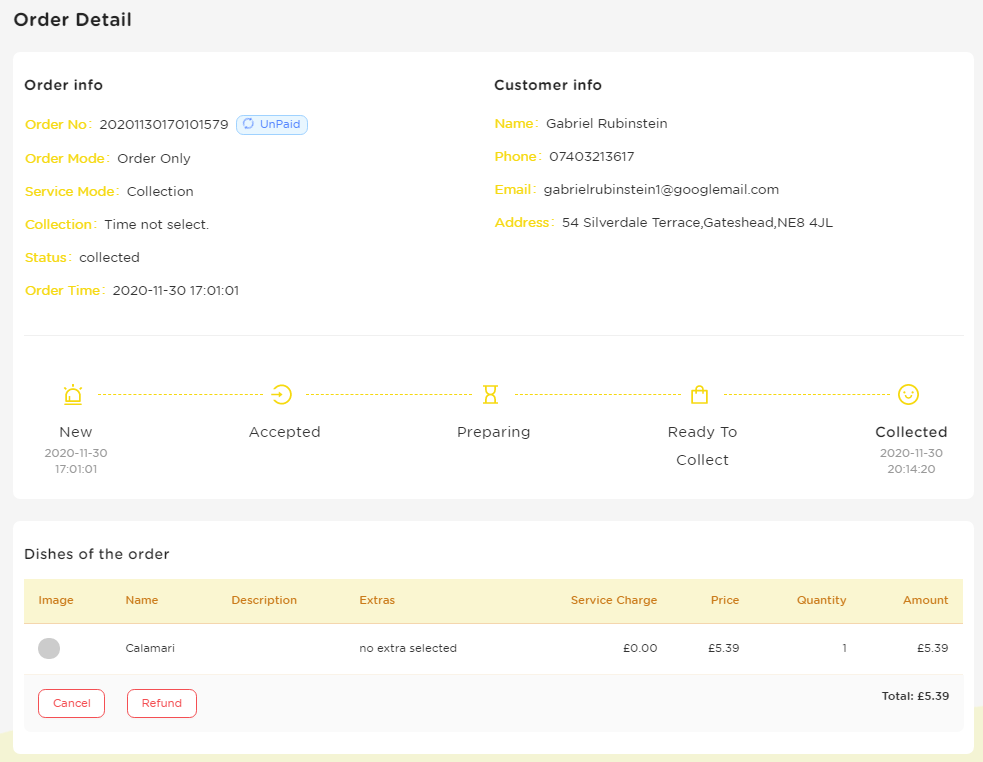Click the 'Time not select.' text

156,225
